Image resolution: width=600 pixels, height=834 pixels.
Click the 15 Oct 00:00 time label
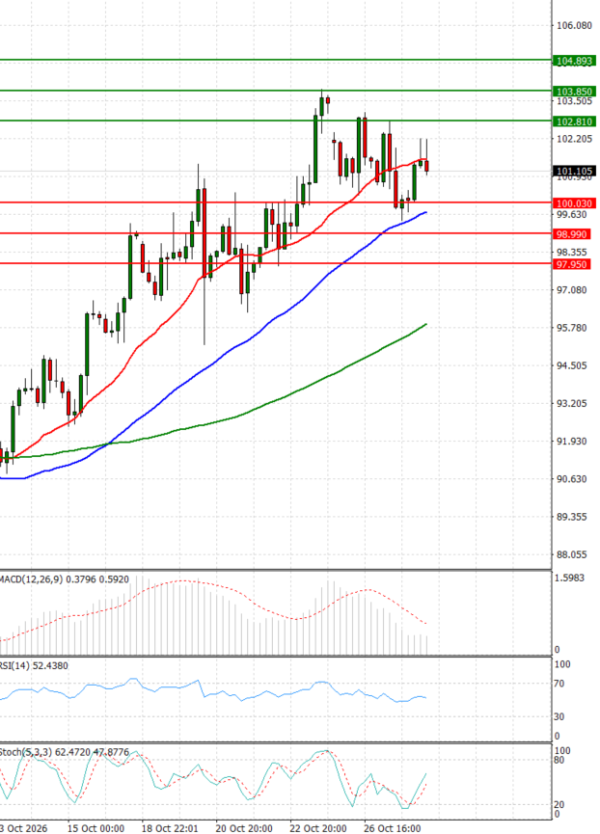(x=96, y=828)
